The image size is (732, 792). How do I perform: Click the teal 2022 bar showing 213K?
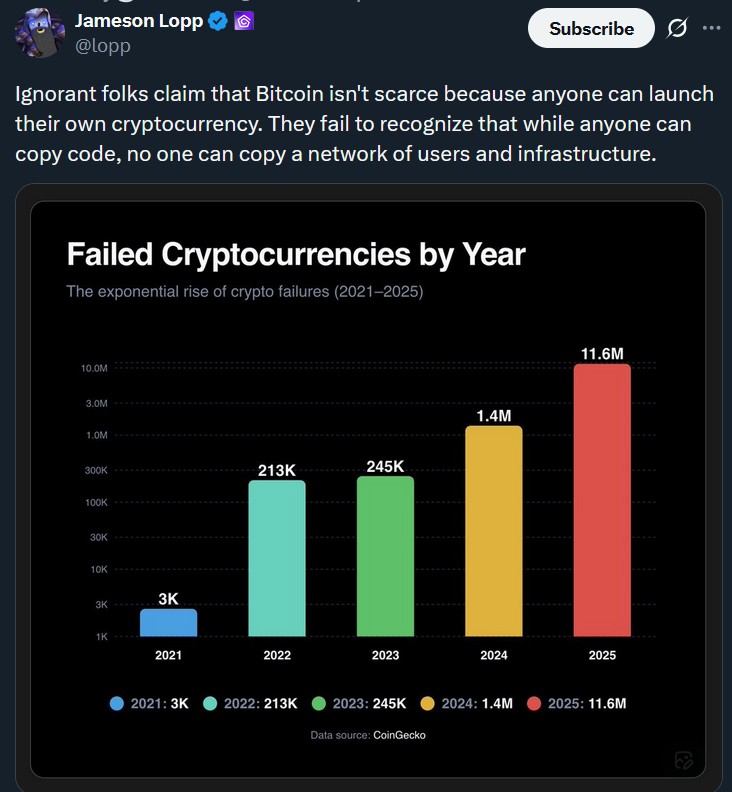click(x=277, y=558)
